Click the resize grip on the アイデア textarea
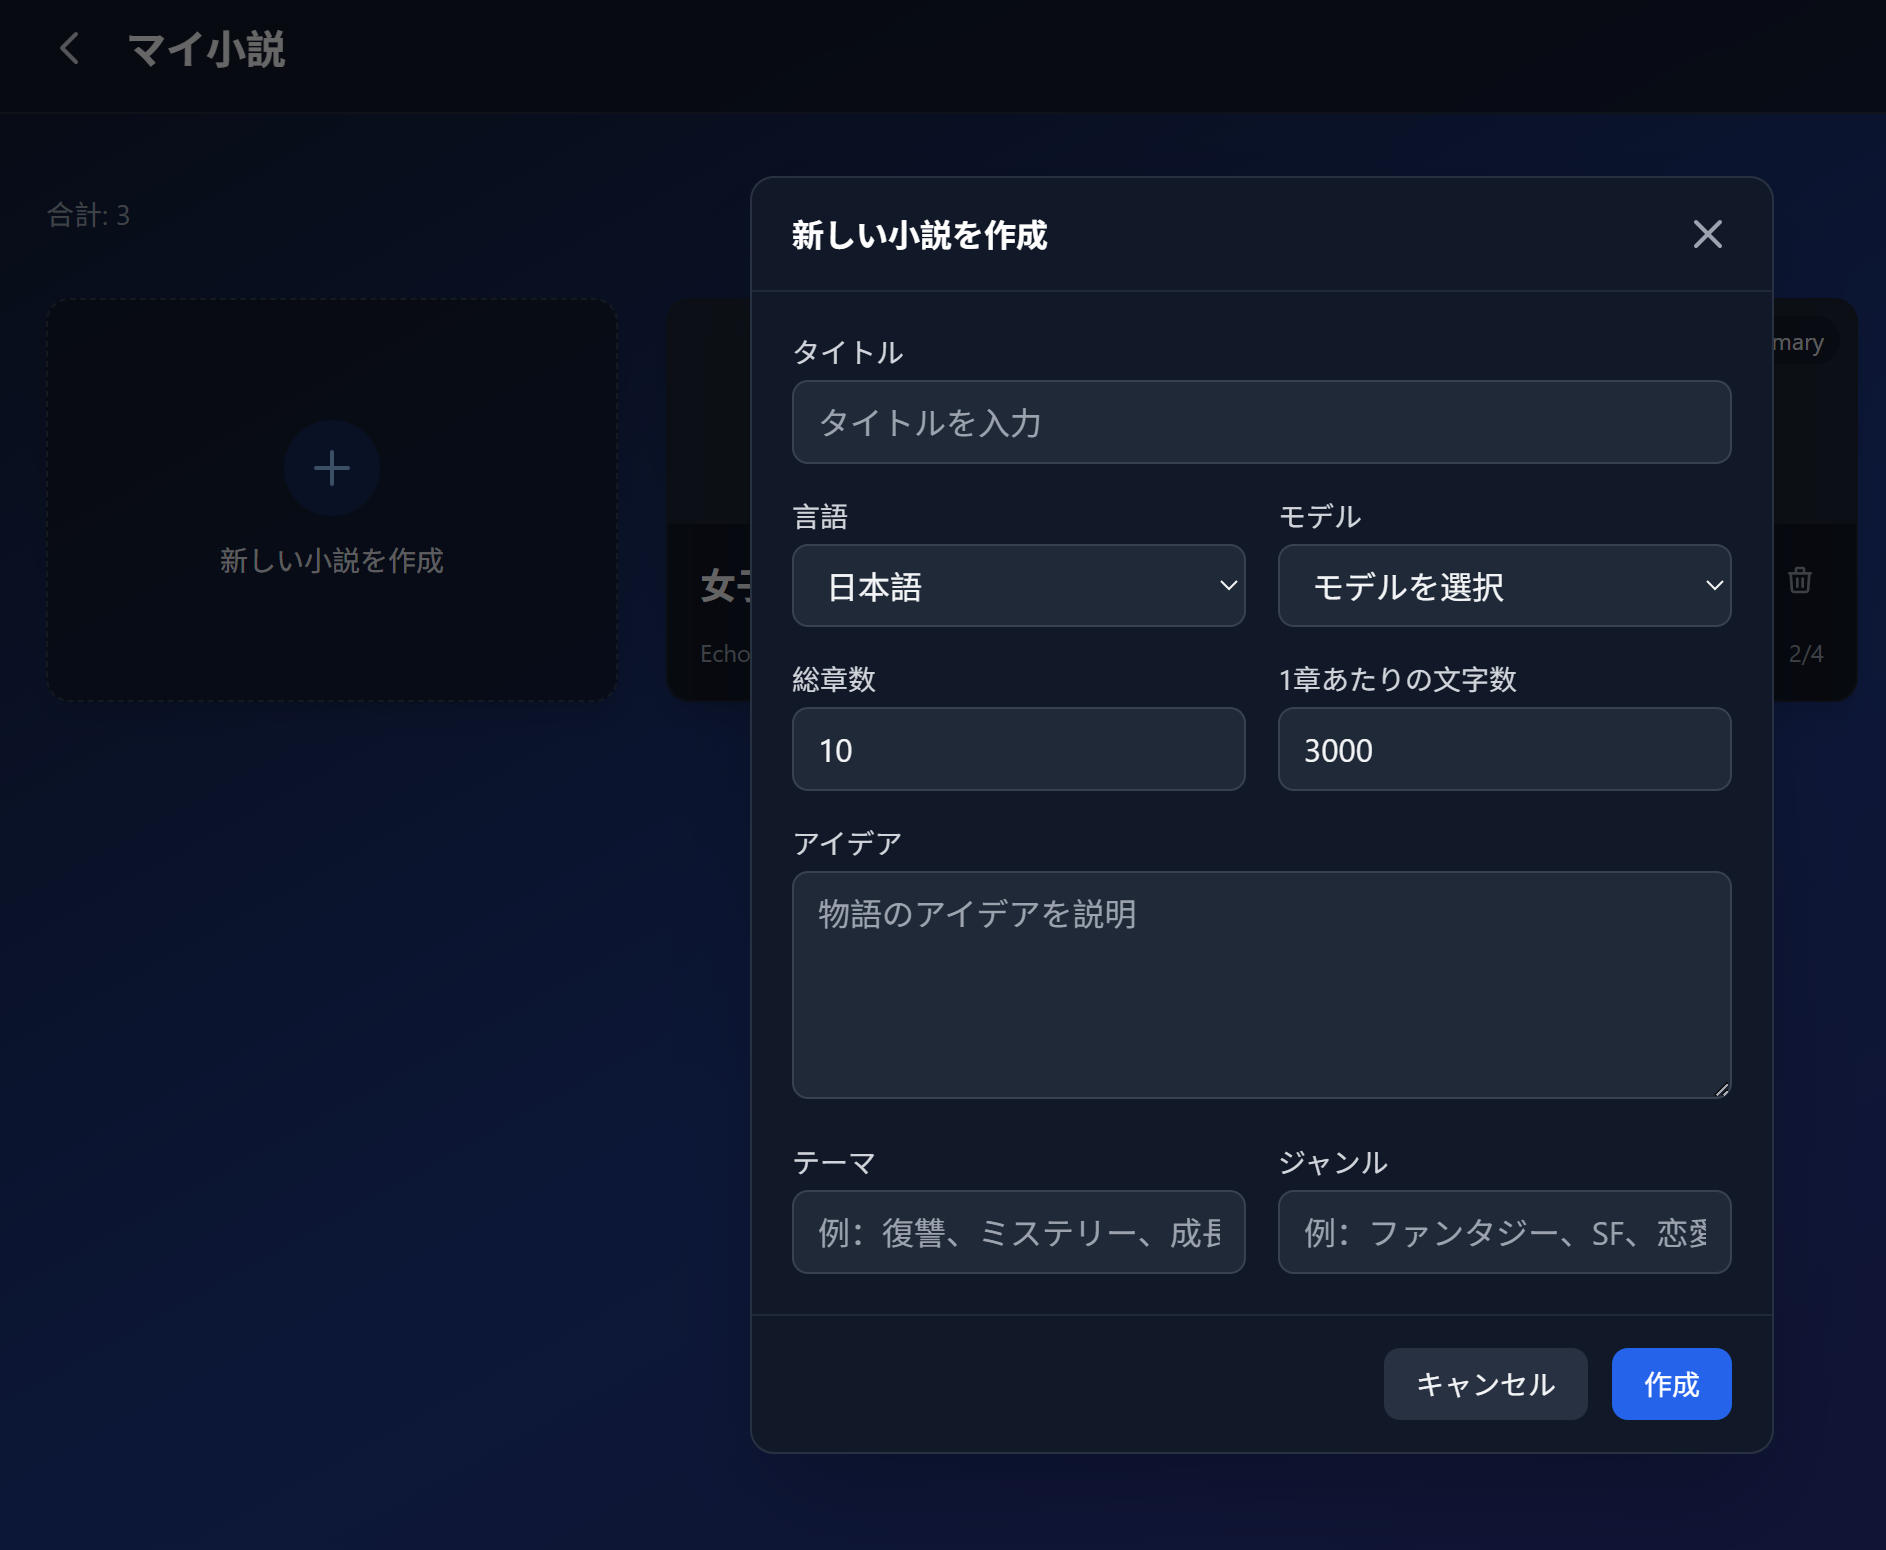The width and height of the screenshot is (1886, 1550). click(x=1722, y=1089)
